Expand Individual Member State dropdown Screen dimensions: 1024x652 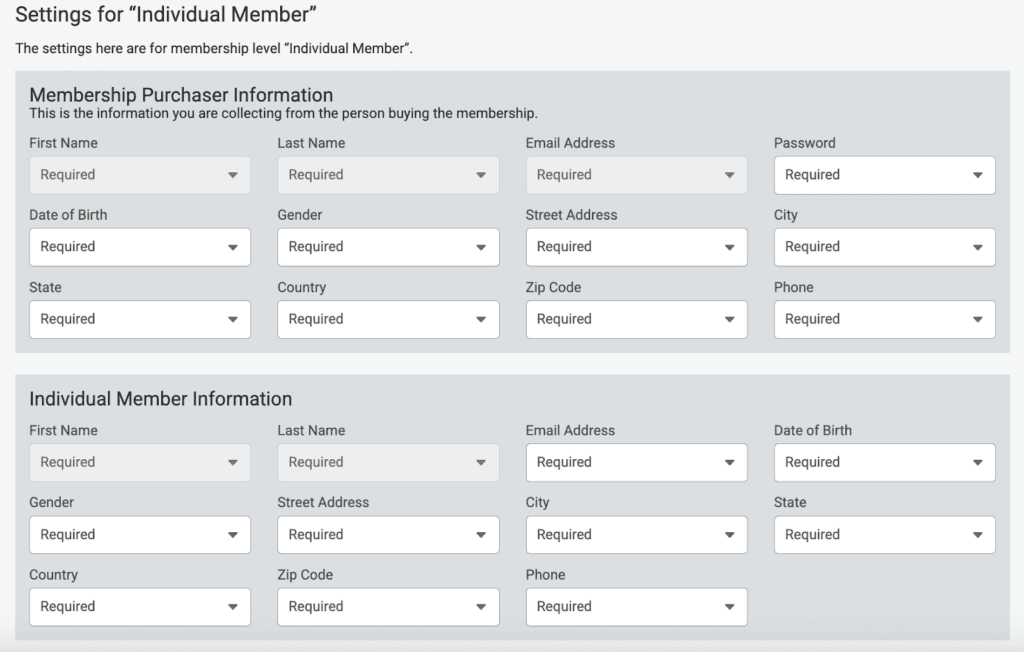pos(884,534)
